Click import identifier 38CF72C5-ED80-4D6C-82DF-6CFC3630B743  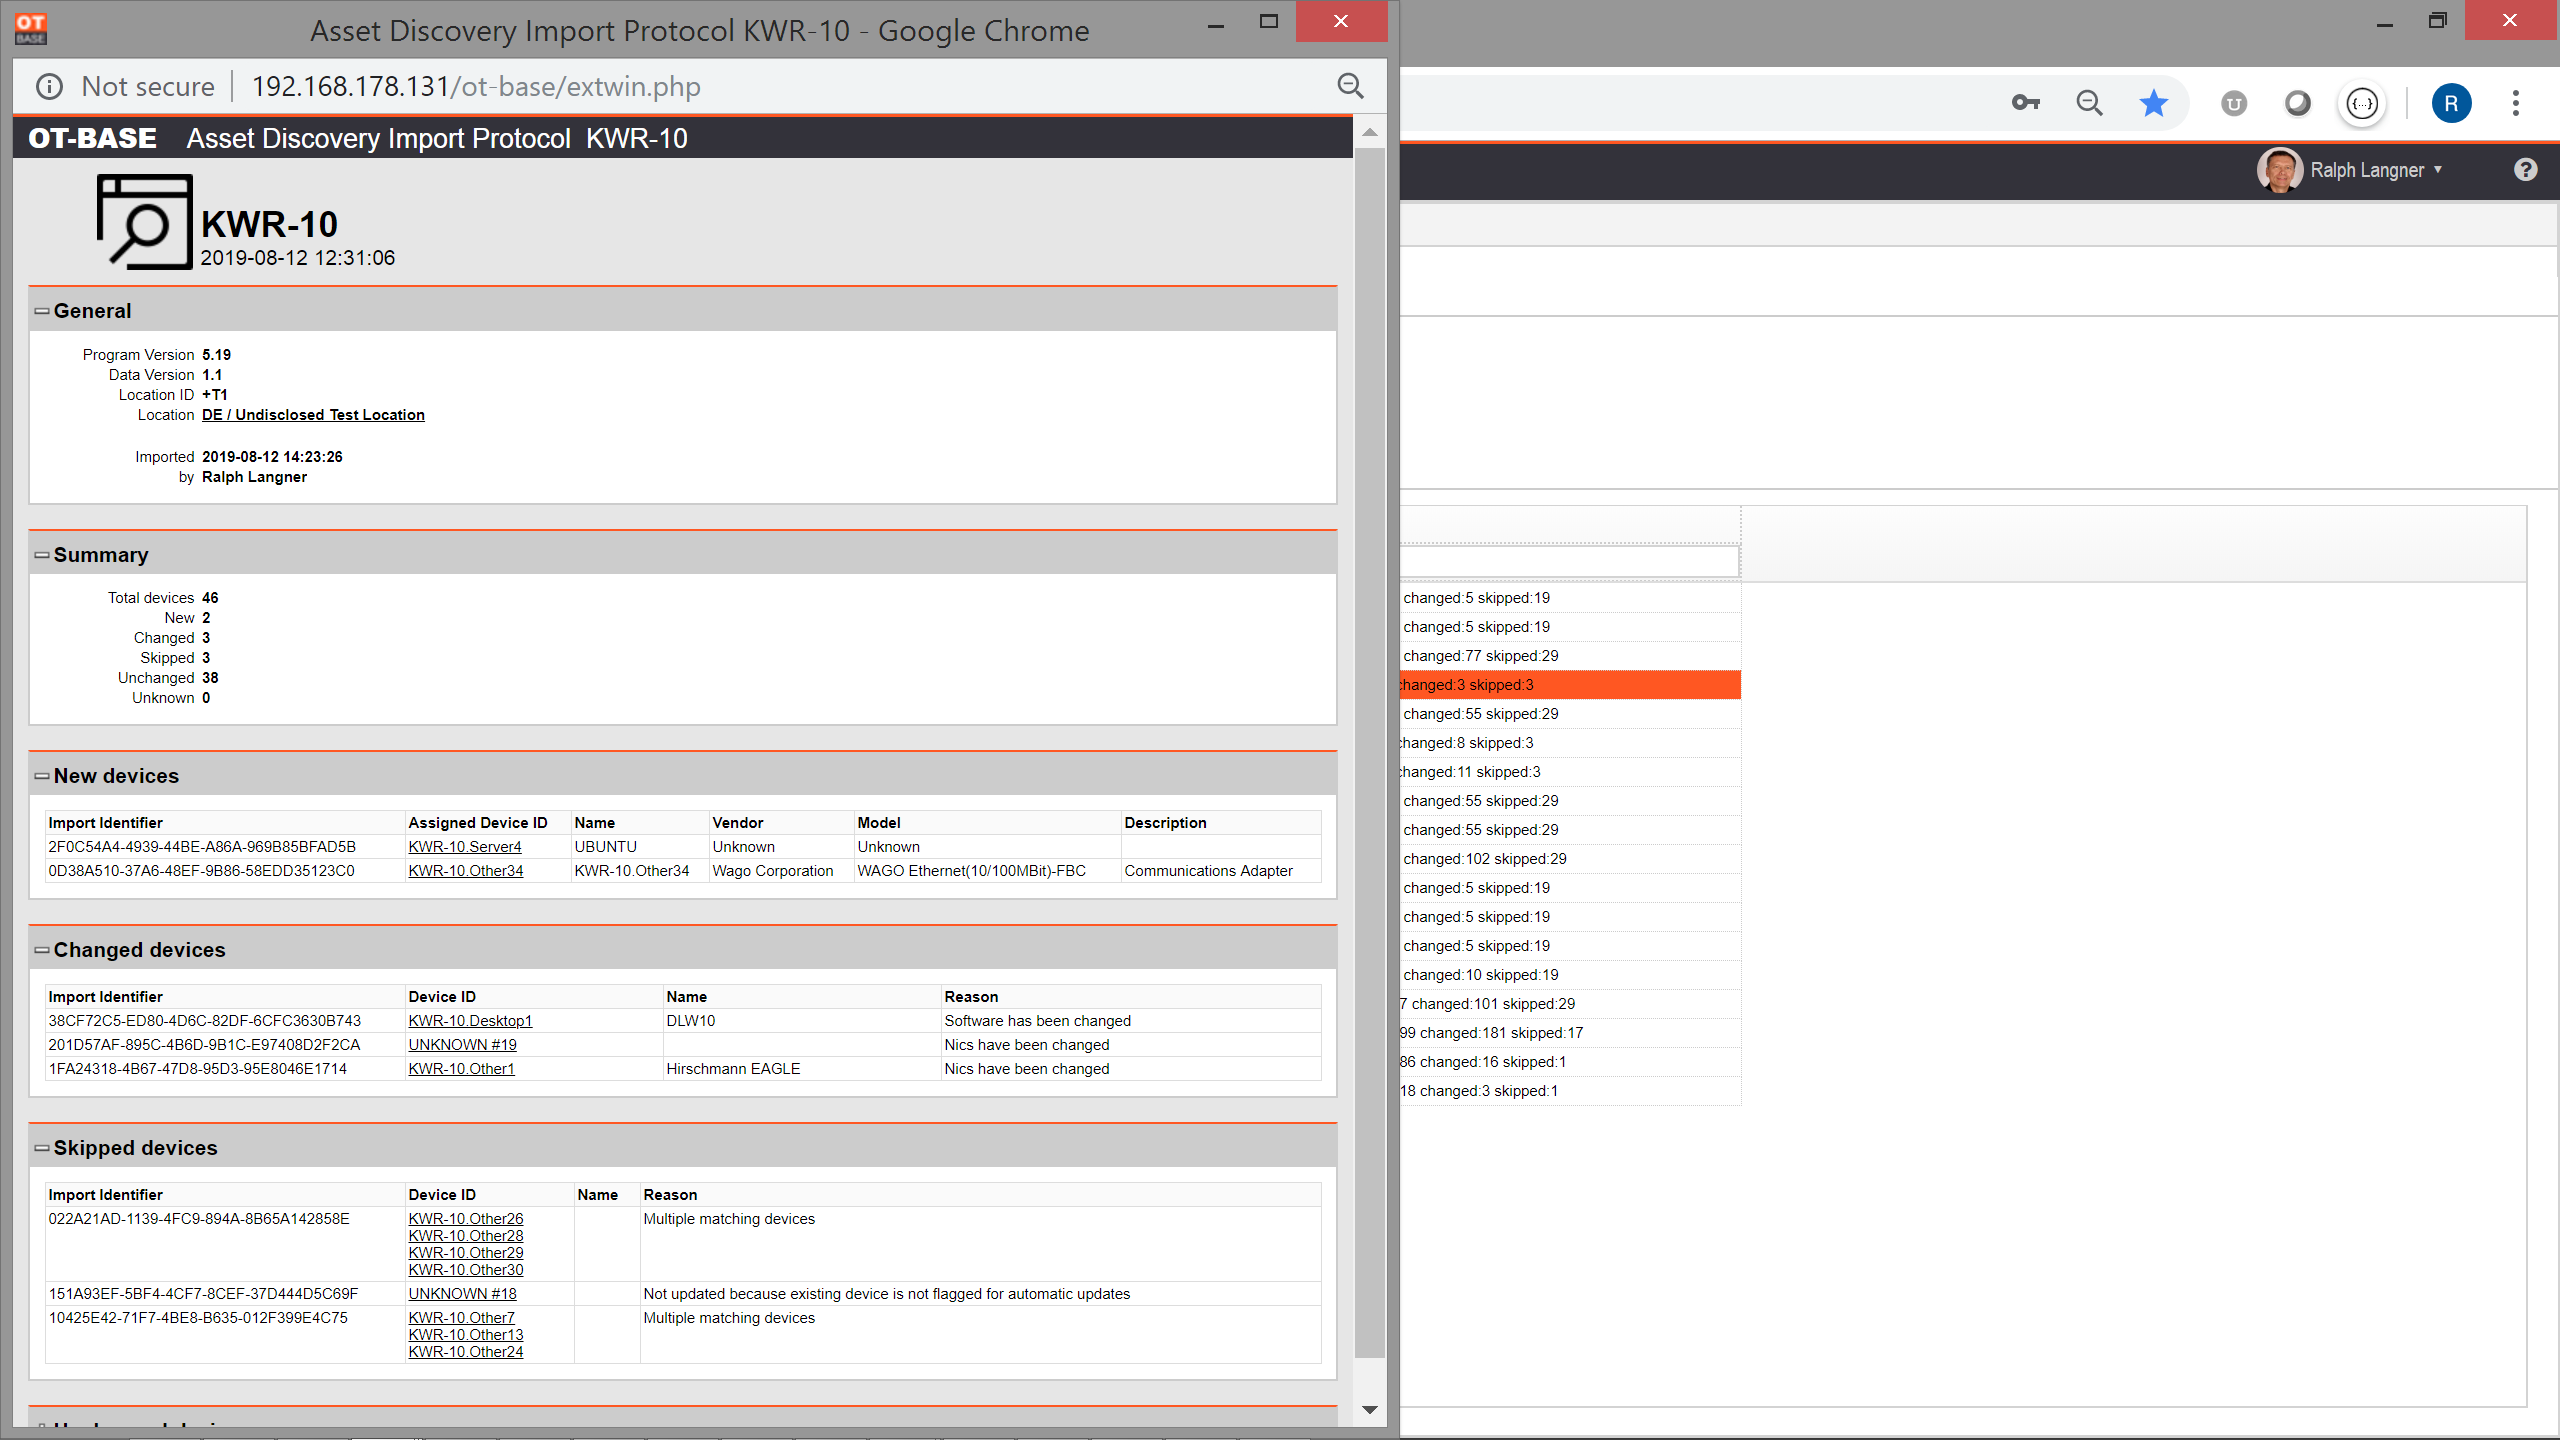click(205, 1021)
